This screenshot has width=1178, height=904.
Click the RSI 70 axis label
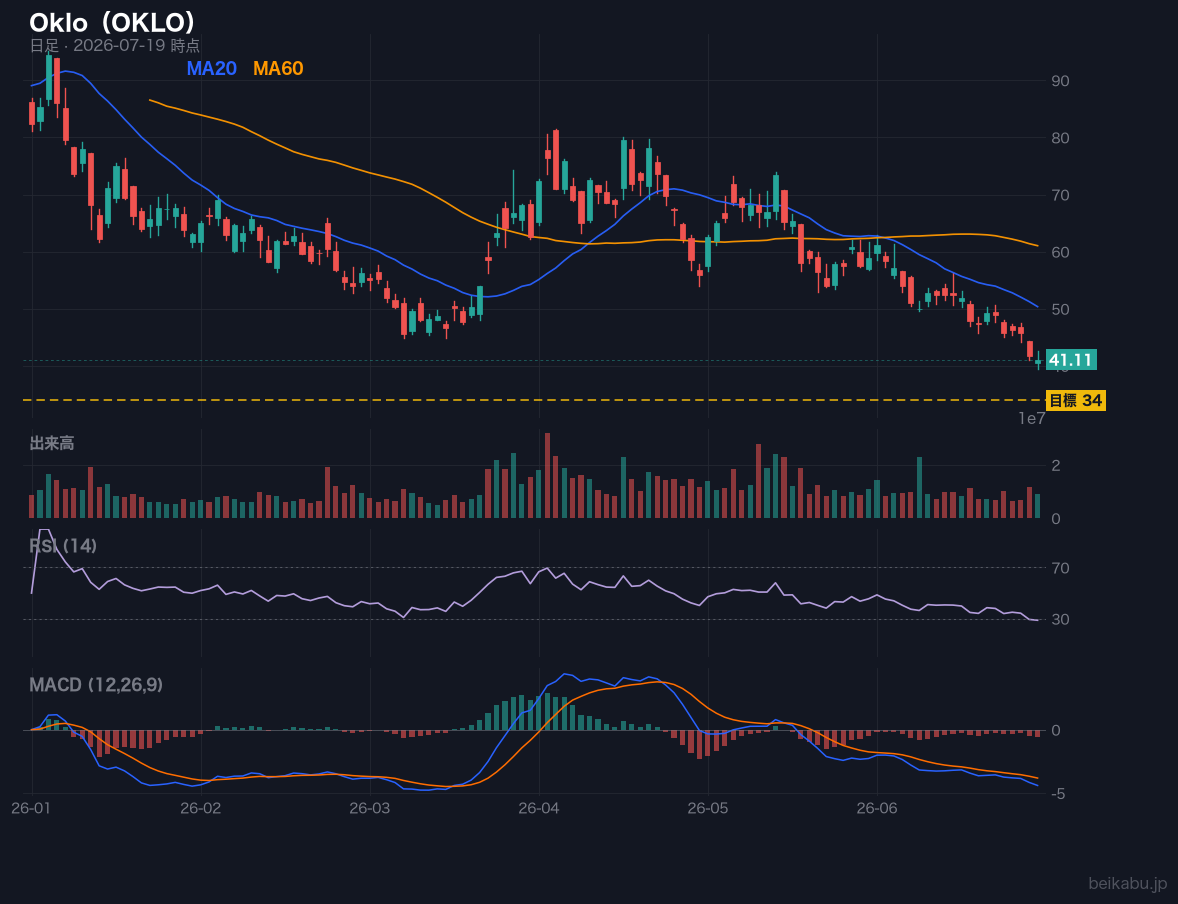(x=1060, y=568)
